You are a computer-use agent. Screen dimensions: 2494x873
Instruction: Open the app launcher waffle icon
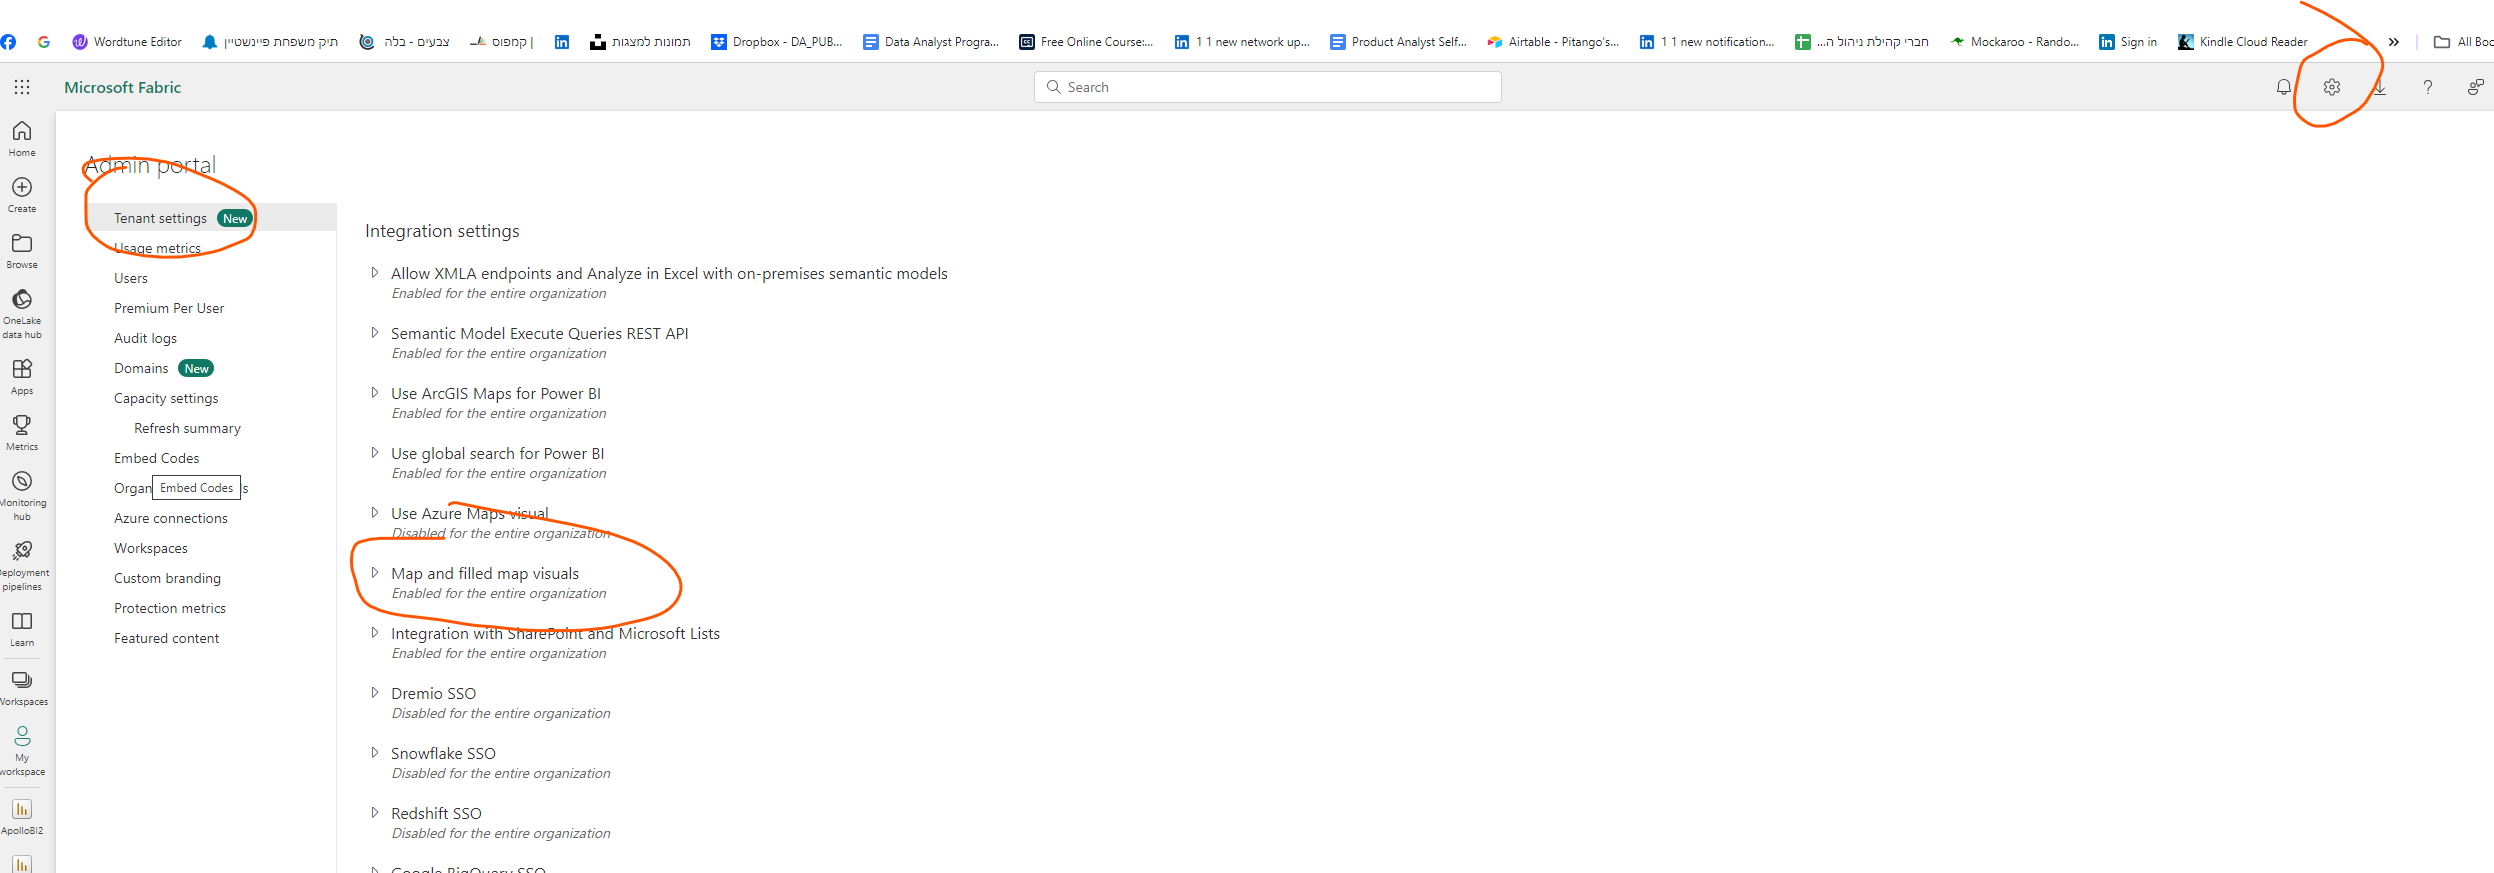tap(22, 87)
